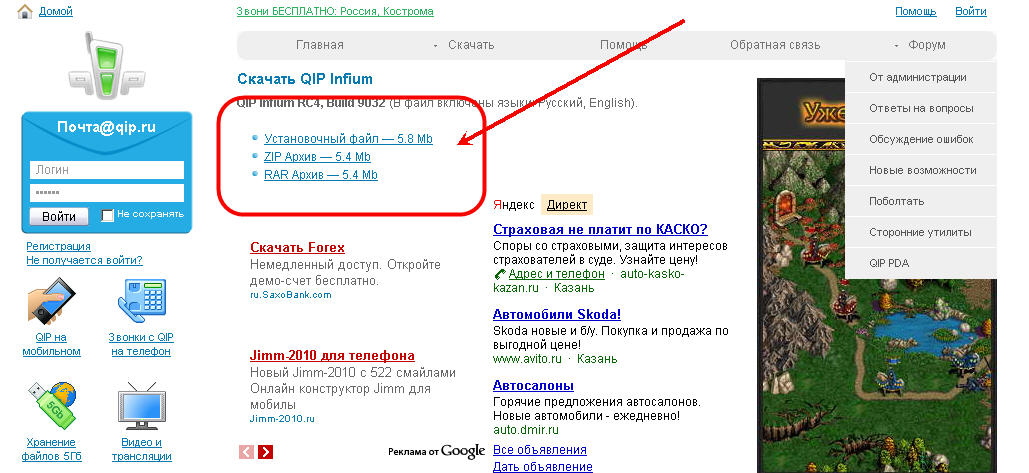
Task: Open Хранение файлов 5Гб link
Action: click(x=52, y=449)
